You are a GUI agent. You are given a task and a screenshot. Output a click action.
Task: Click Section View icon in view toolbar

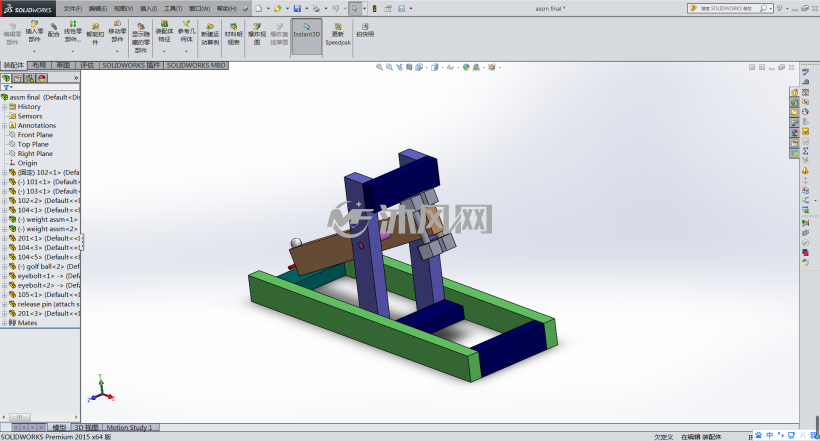click(x=409, y=67)
